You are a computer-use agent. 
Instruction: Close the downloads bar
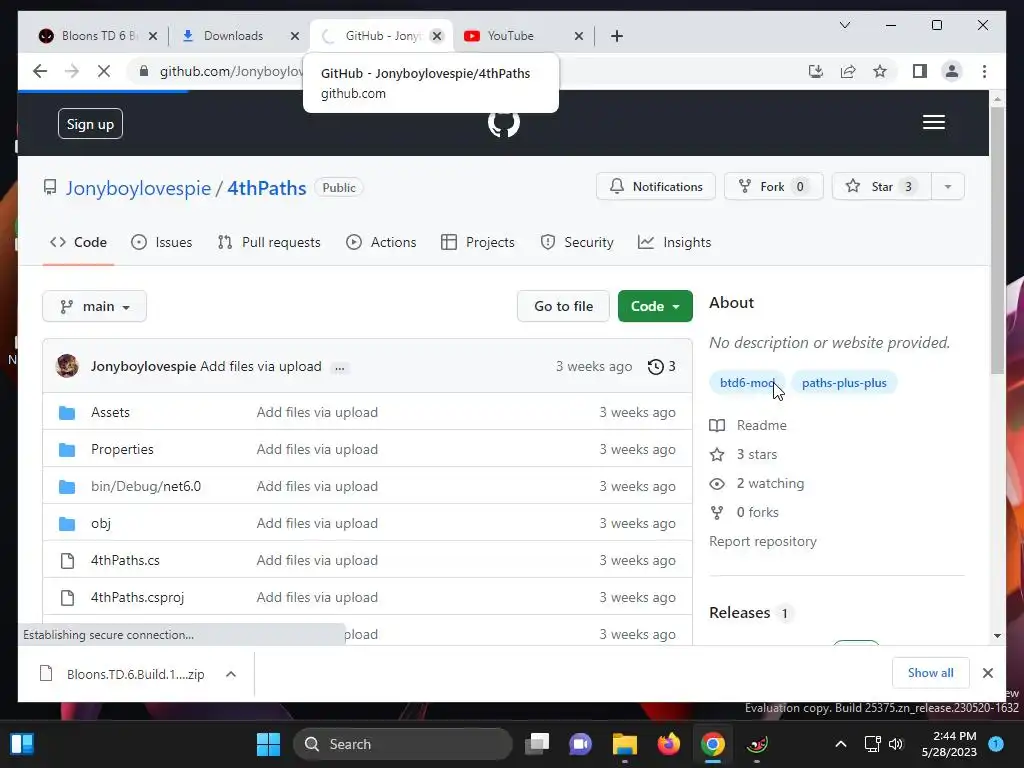point(987,673)
